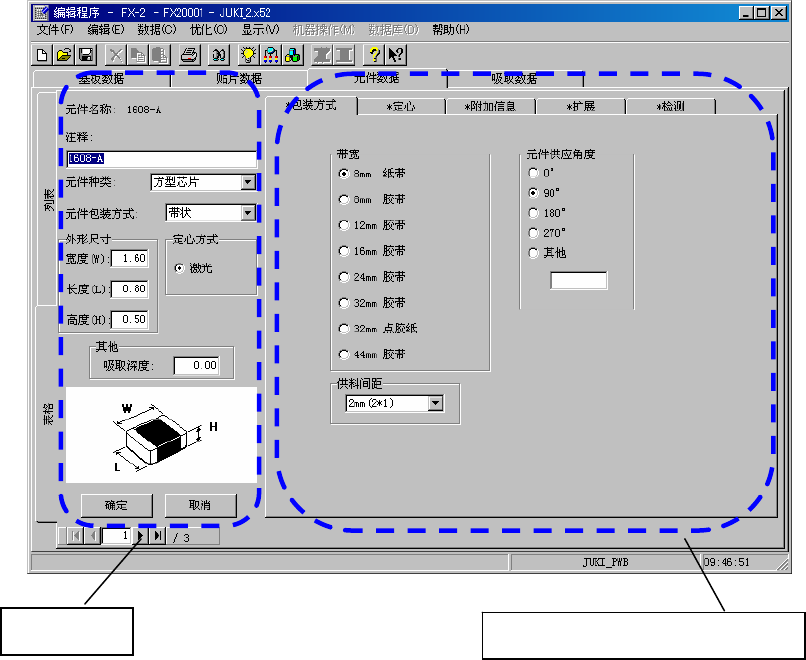Click the Paste toolbar icon
The height and width of the screenshot is (660, 806).
[x=160, y=55]
